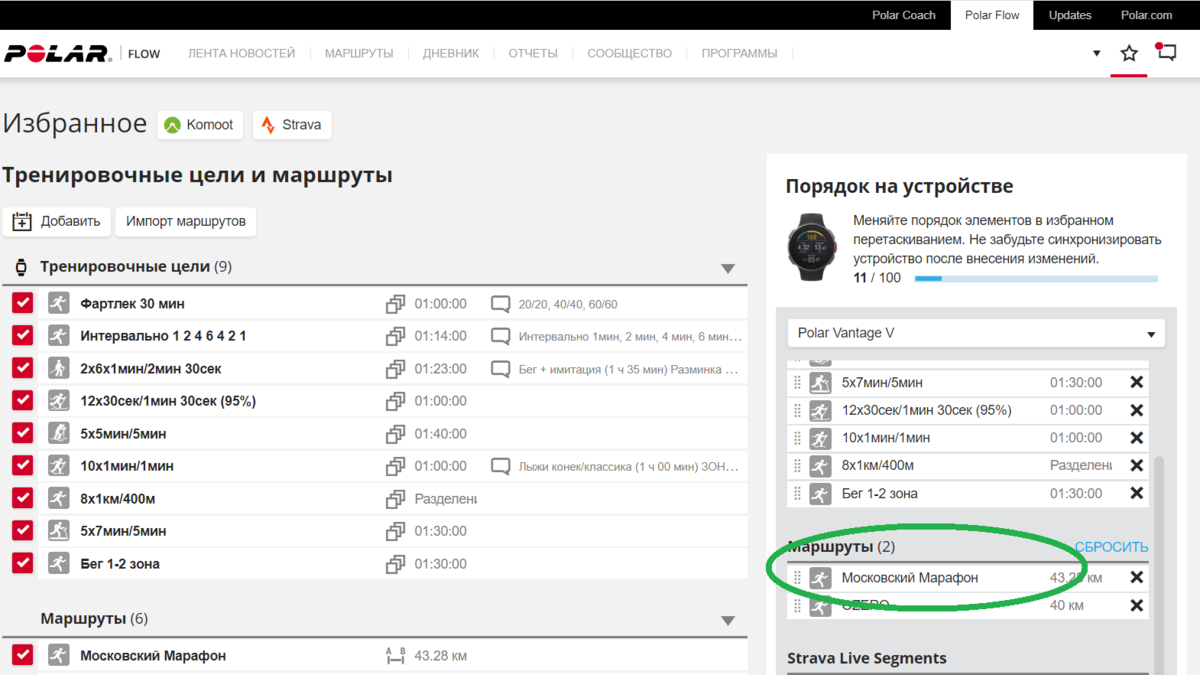Uncheck 2х6х1мин/2мин 30сек checkbox
1200x675 pixels.
[23, 368]
